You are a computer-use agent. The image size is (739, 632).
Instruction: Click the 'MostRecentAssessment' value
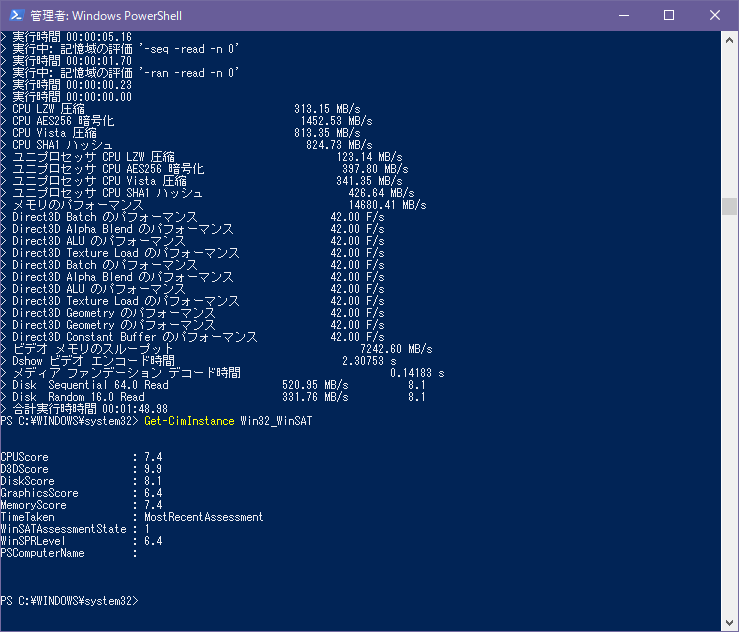204,517
